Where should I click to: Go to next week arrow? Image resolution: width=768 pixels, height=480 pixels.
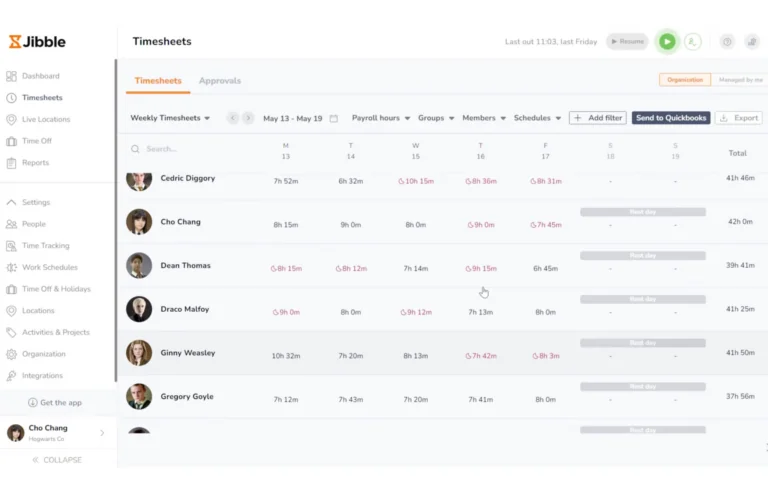tap(248, 118)
